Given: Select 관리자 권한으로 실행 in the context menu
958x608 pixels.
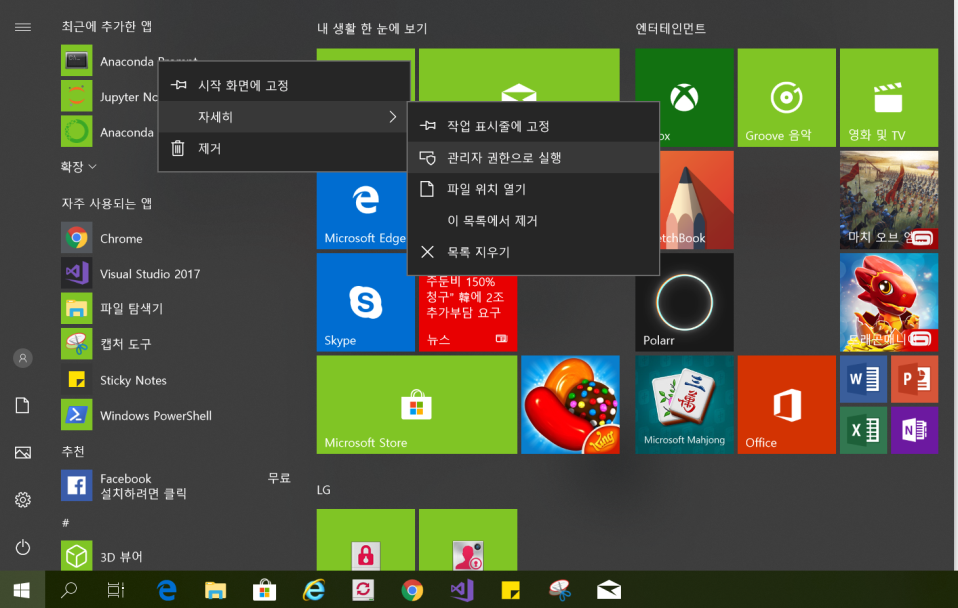Looking at the screenshot, I should click(x=533, y=158).
